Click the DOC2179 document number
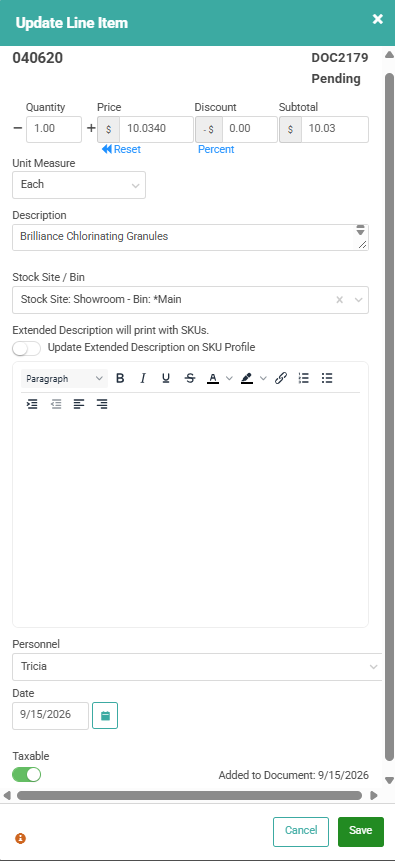Viewport: 395px width, 861px height. (x=340, y=58)
